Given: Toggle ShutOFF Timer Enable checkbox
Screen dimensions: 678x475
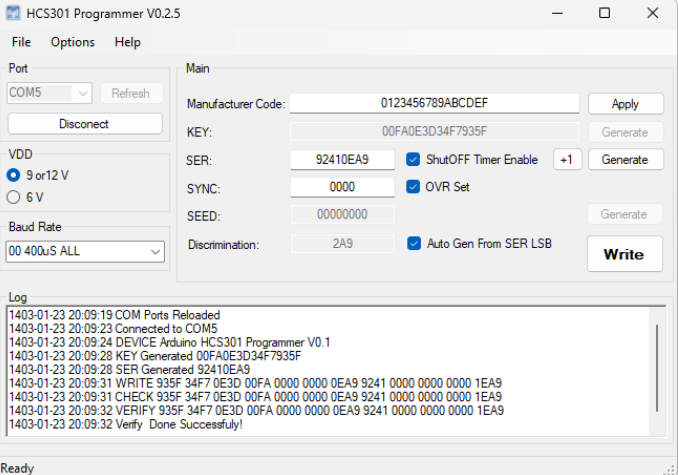Looking at the screenshot, I should (x=414, y=160).
